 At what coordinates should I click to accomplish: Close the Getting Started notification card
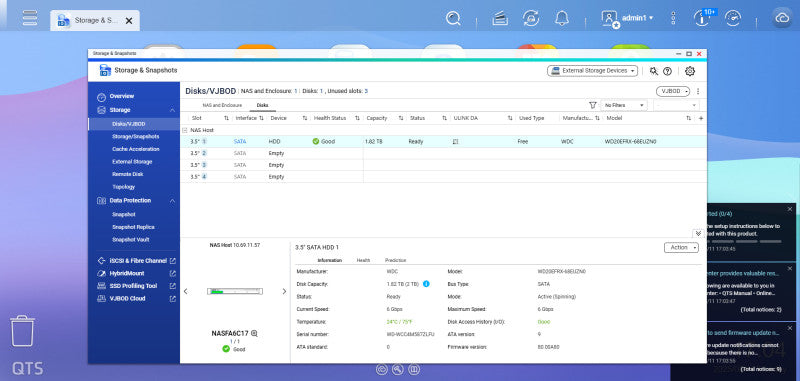790,209
